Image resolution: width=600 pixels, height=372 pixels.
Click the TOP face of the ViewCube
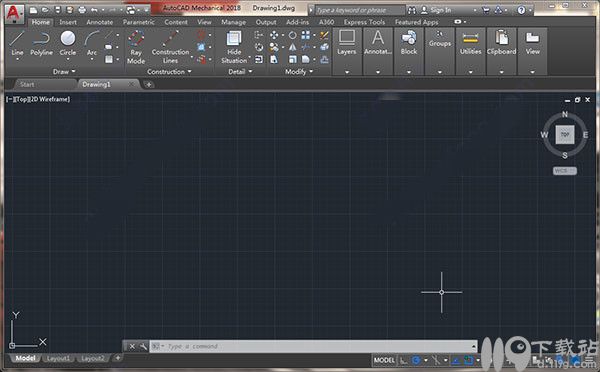pos(565,134)
